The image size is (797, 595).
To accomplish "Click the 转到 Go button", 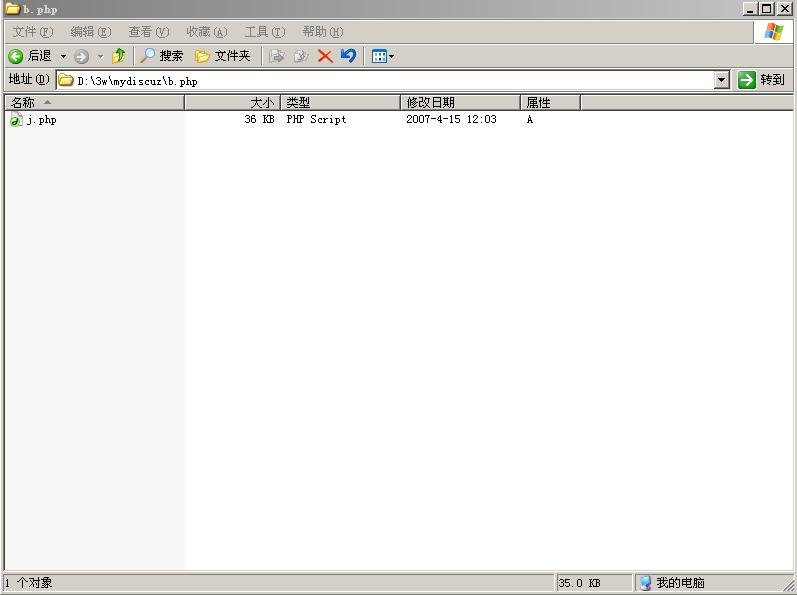I will [761, 80].
